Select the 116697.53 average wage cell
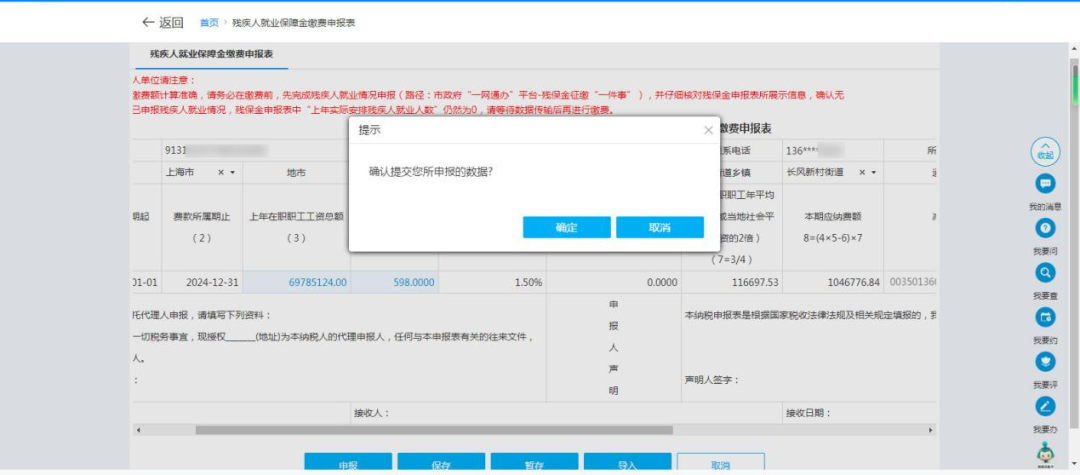 (x=731, y=282)
